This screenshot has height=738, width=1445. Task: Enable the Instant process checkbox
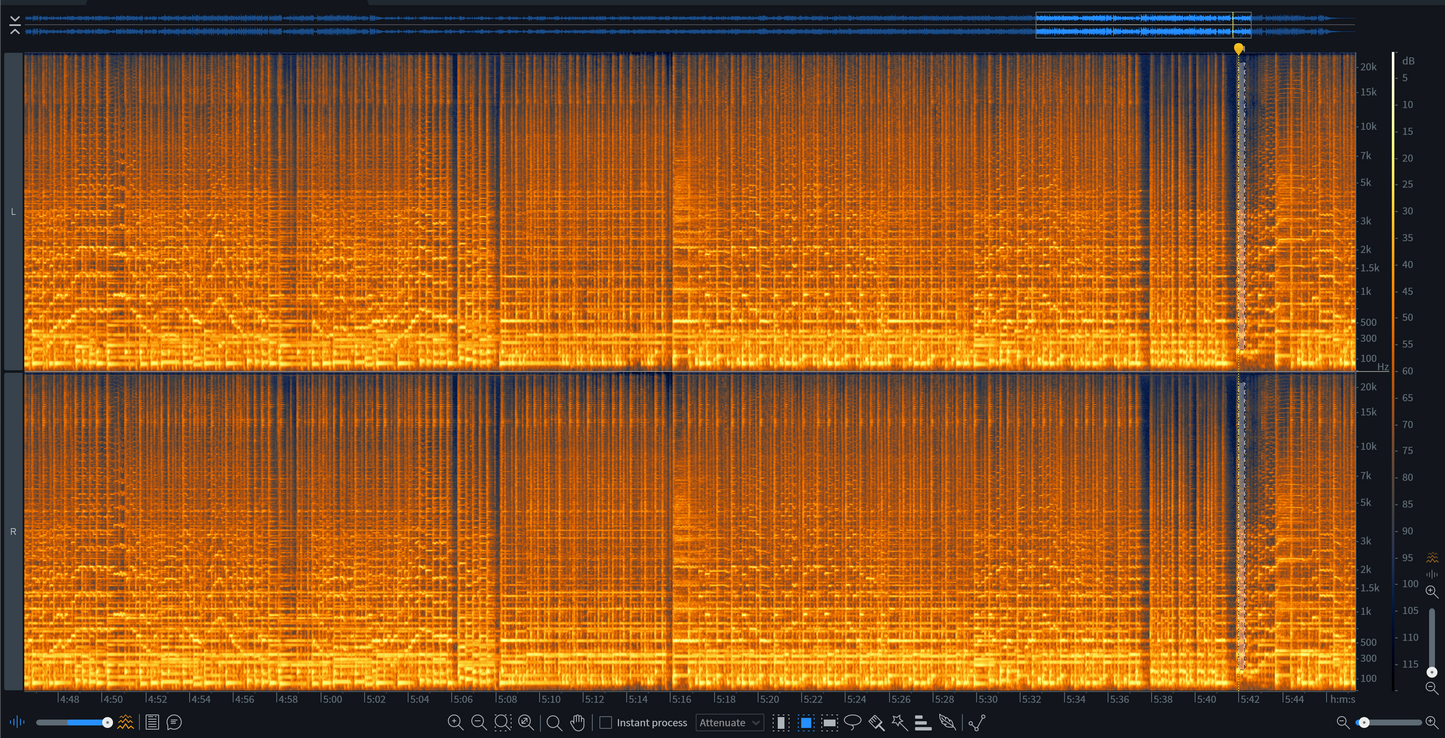point(606,723)
